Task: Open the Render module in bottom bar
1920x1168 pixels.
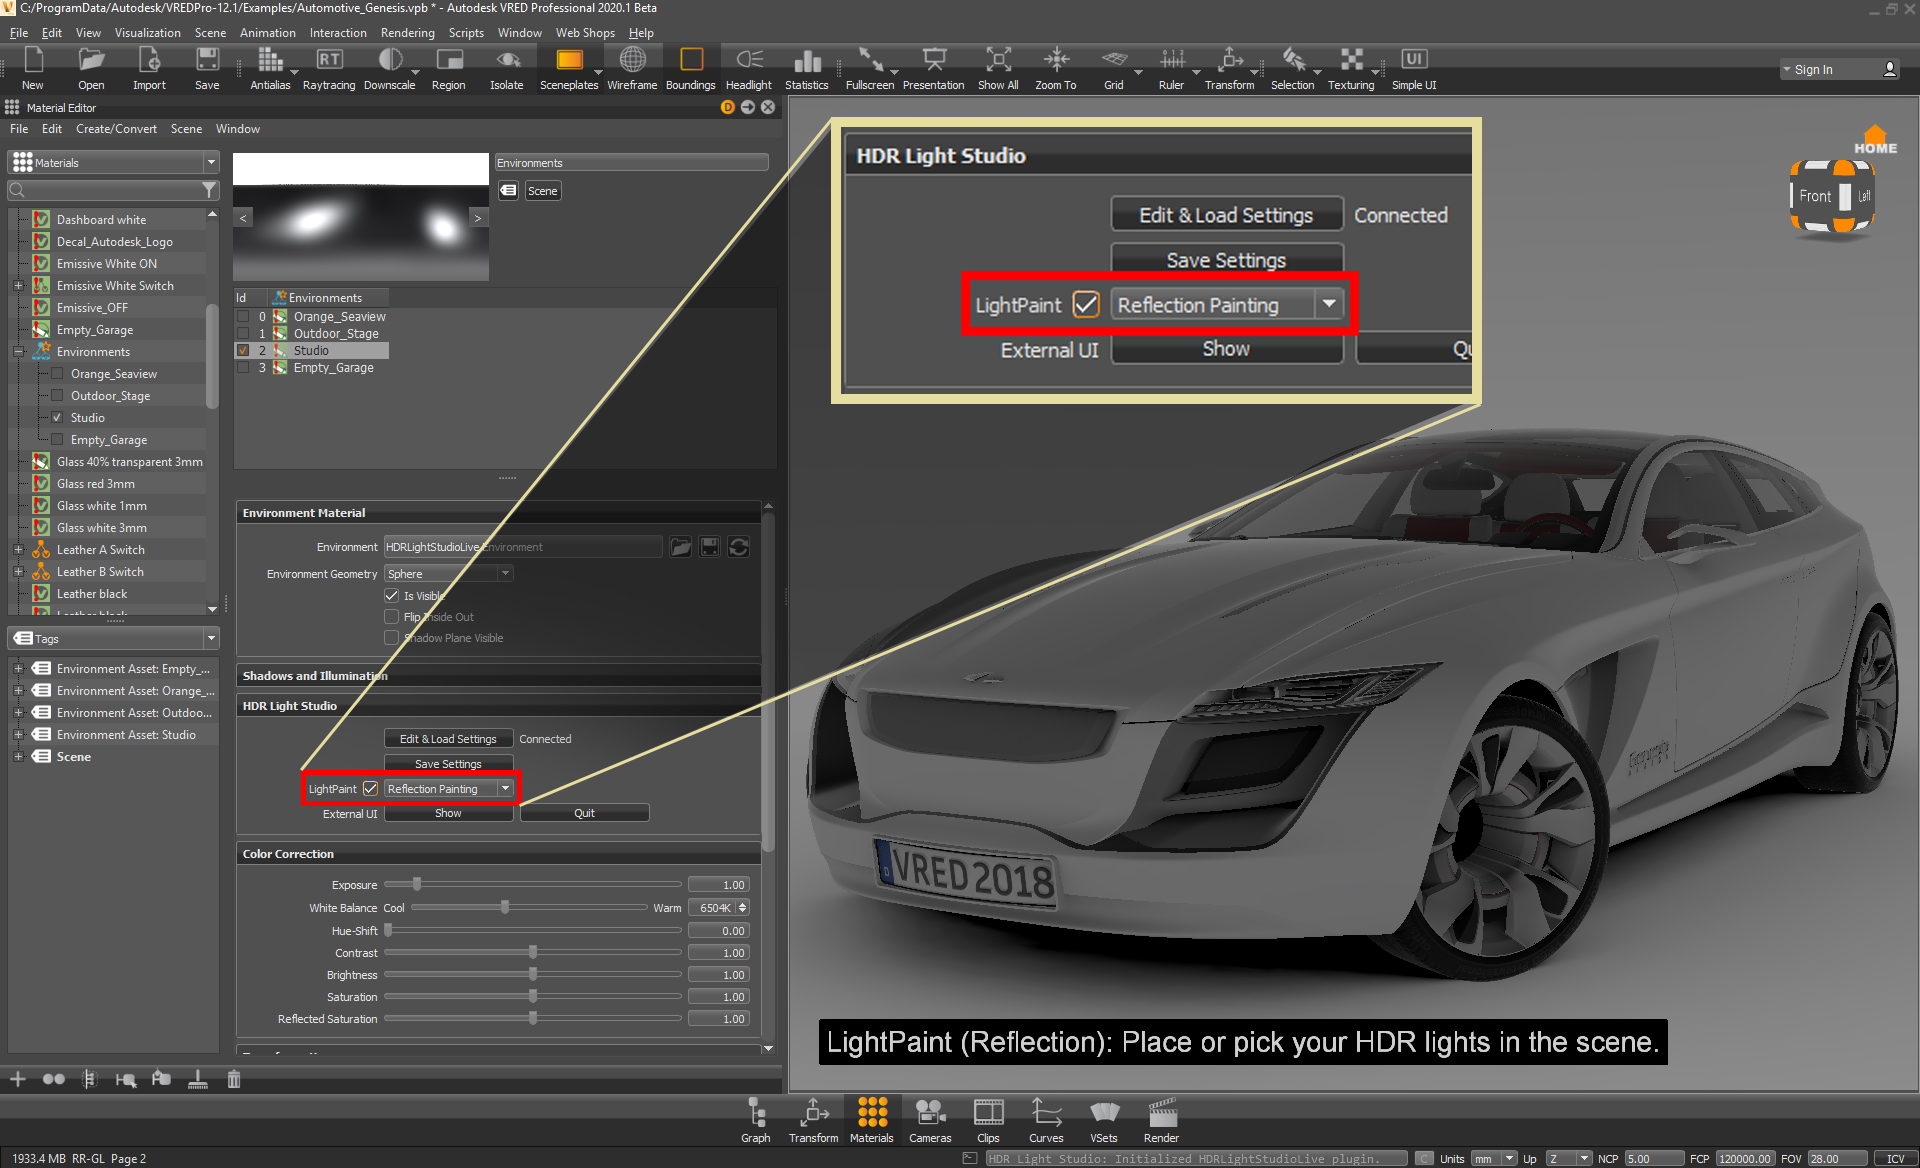Action: 1161,1120
